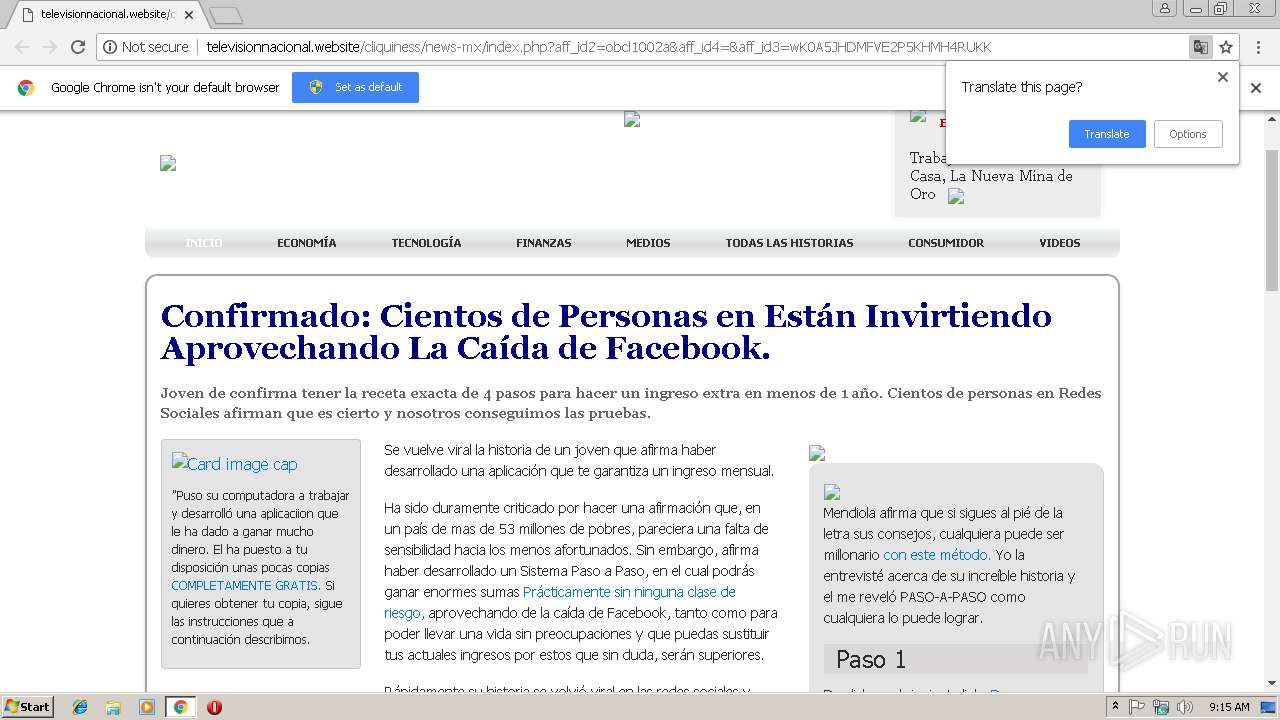Open the file explorer taskbar icon

(x=113, y=707)
